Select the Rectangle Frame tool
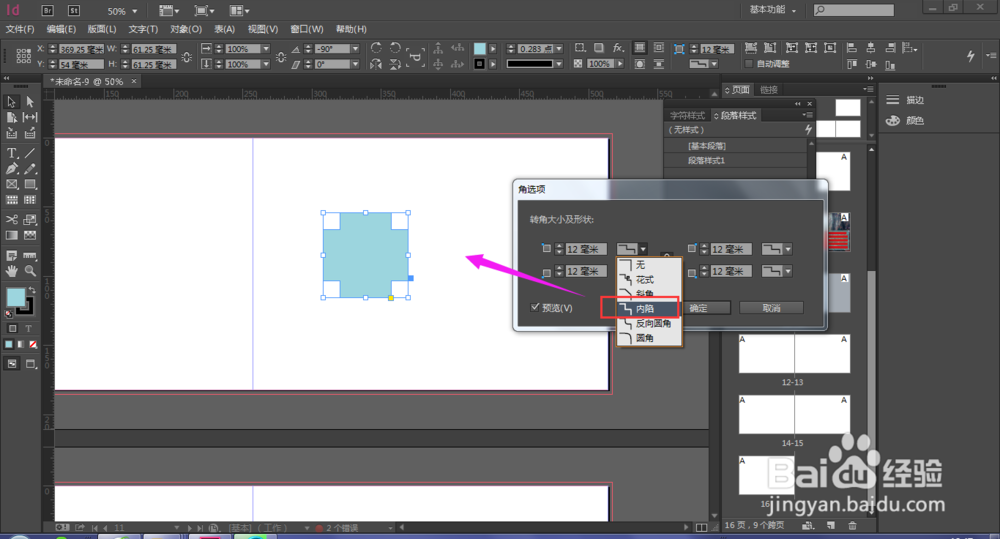 coord(11,184)
